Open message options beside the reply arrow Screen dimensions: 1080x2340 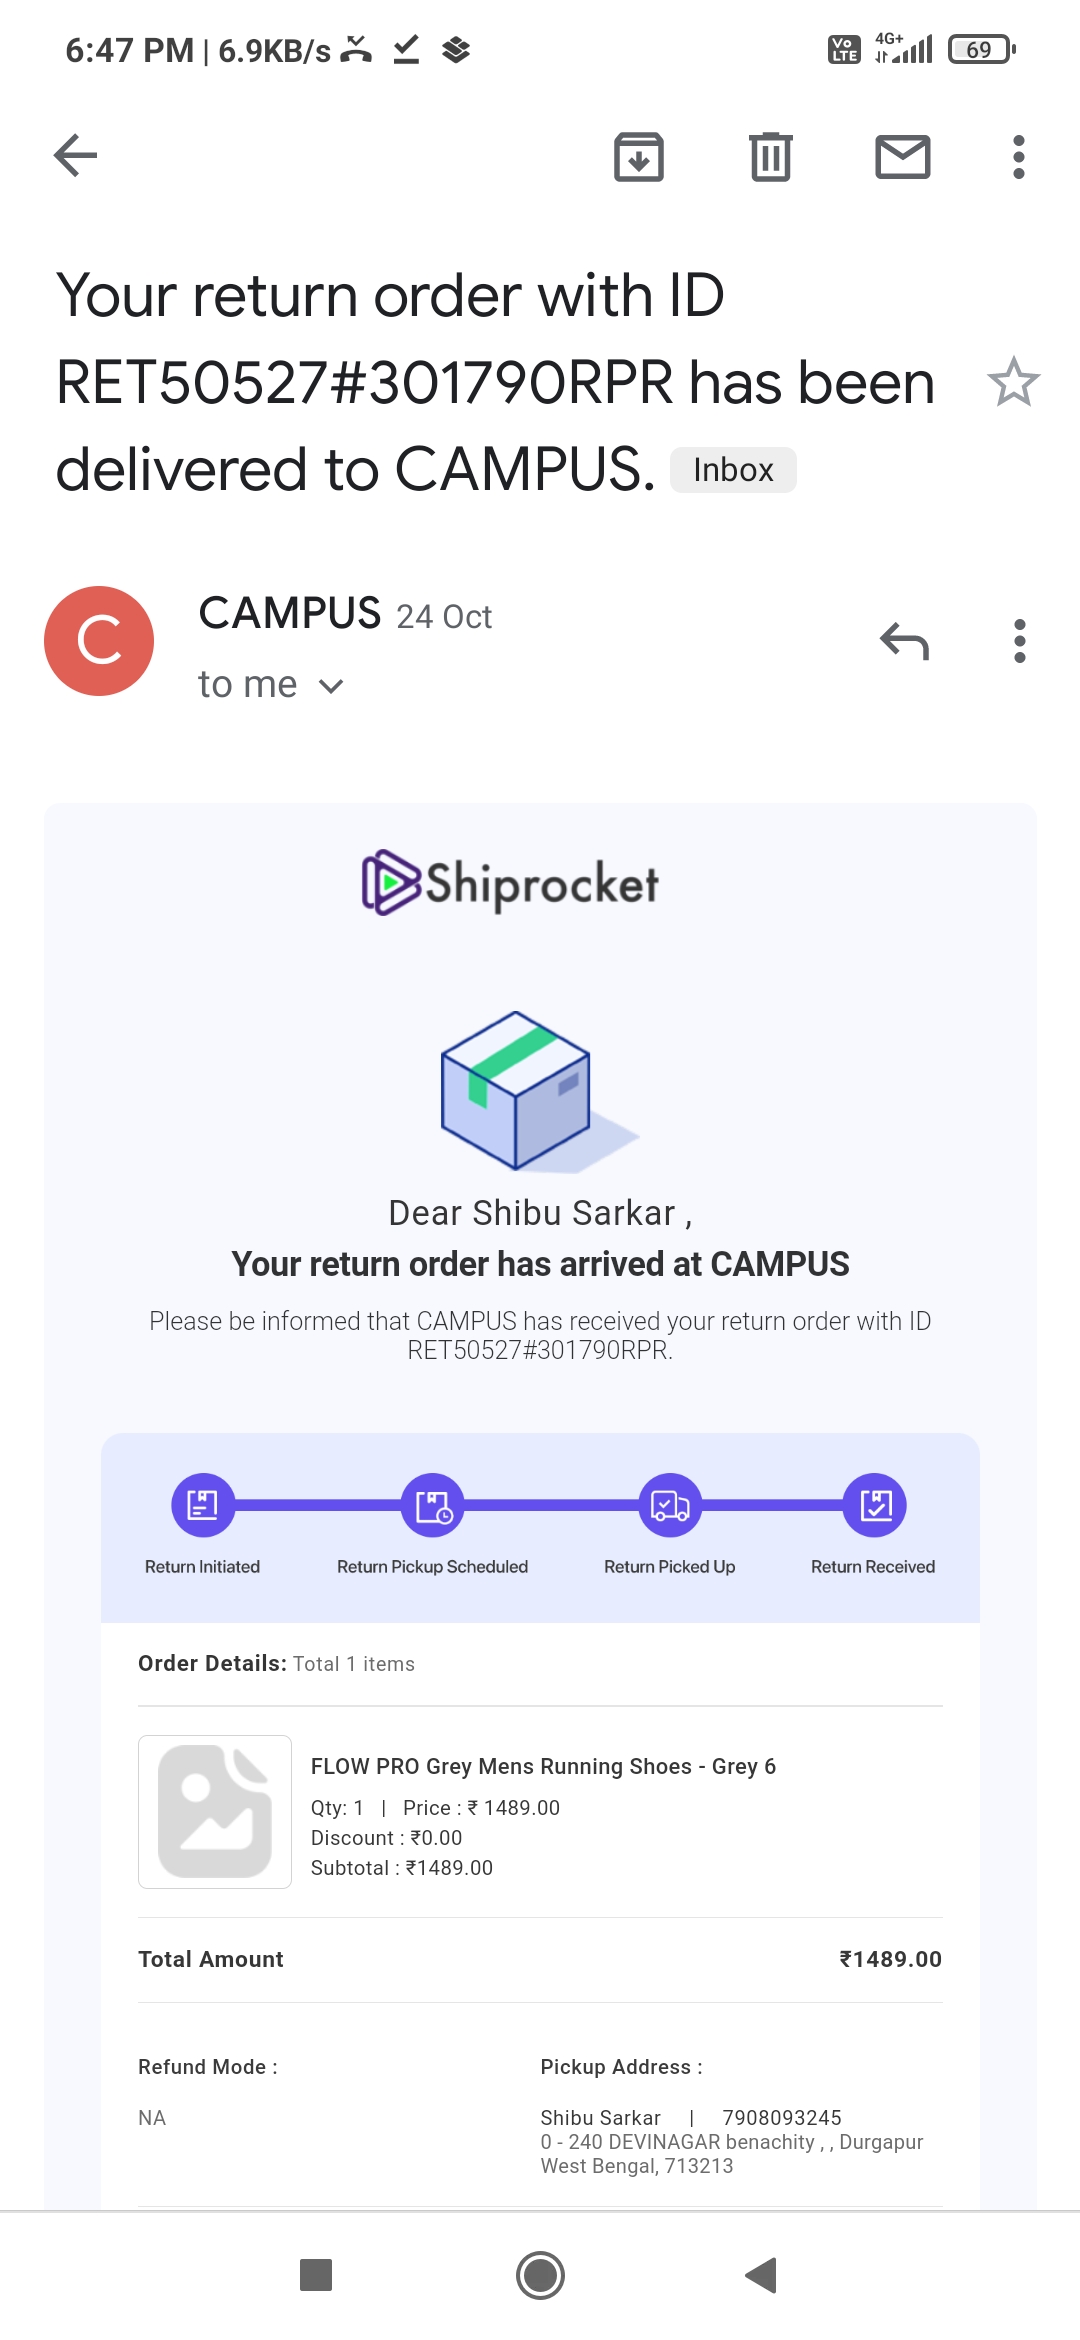pyautogui.click(x=1019, y=641)
